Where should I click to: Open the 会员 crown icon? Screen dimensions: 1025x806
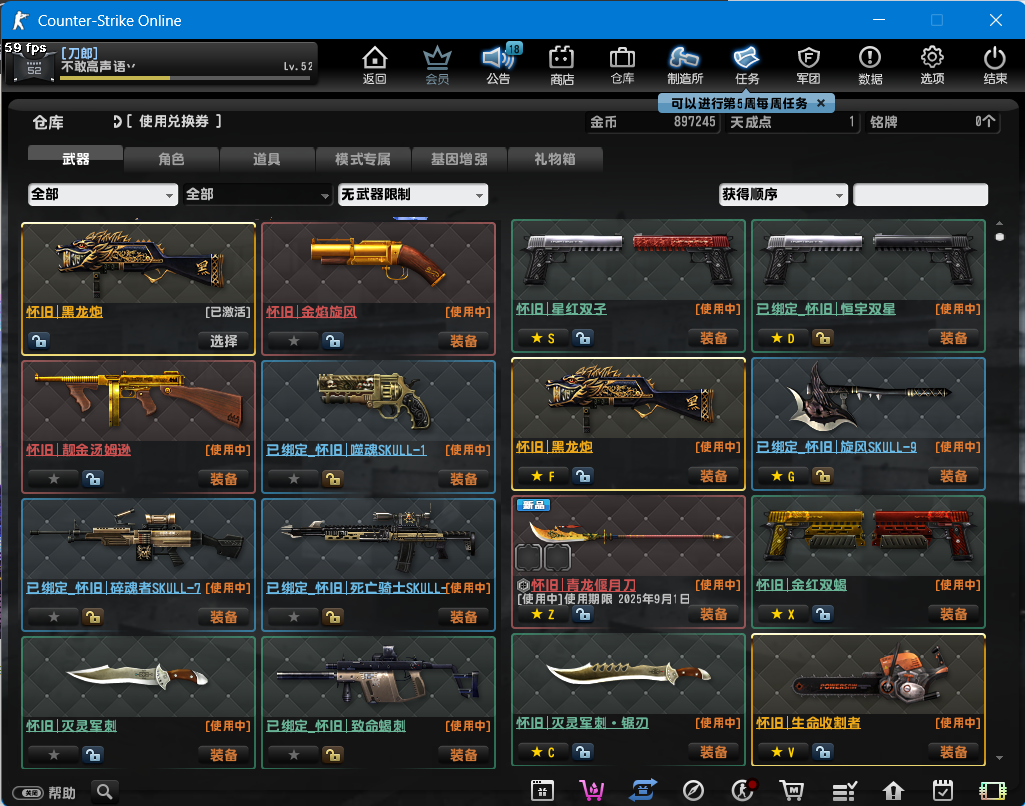[x=437, y=64]
